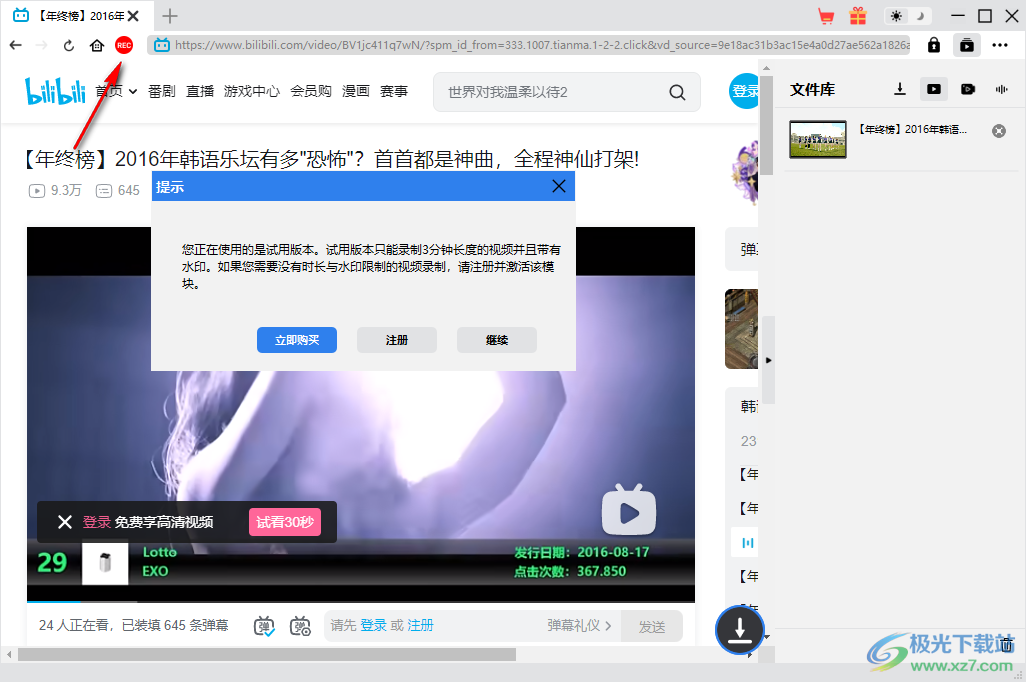Image resolution: width=1026 pixels, height=682 pixels.
Task: Open the browser three-dot options menu
Action: click(x=999, y=45)
